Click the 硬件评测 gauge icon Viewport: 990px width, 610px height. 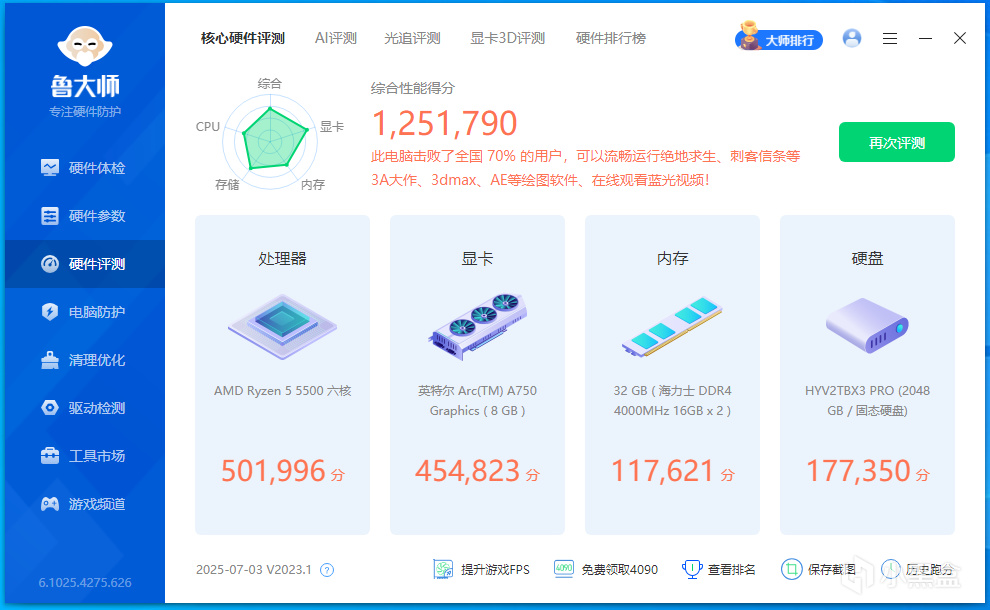pos(50,264)
